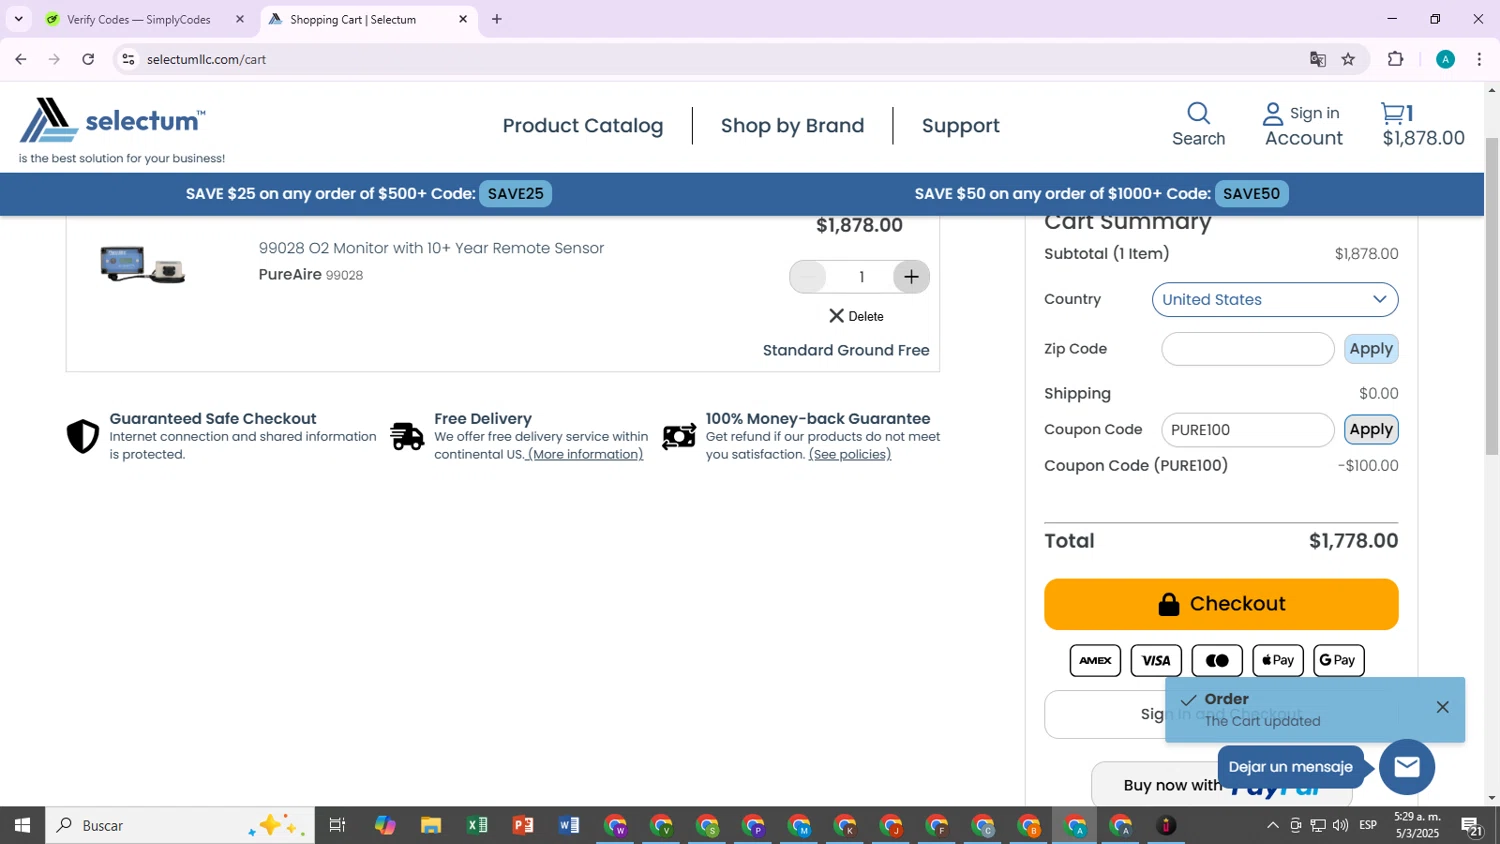Bookmark this page with star
1500x844 pixels.
coord(1348,59)
